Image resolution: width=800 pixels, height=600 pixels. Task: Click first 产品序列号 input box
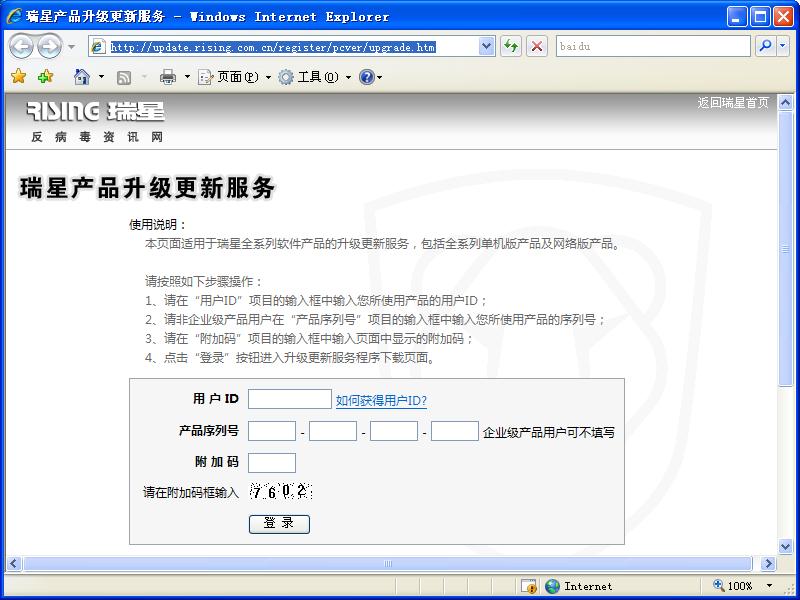click(x=272, y=431)
